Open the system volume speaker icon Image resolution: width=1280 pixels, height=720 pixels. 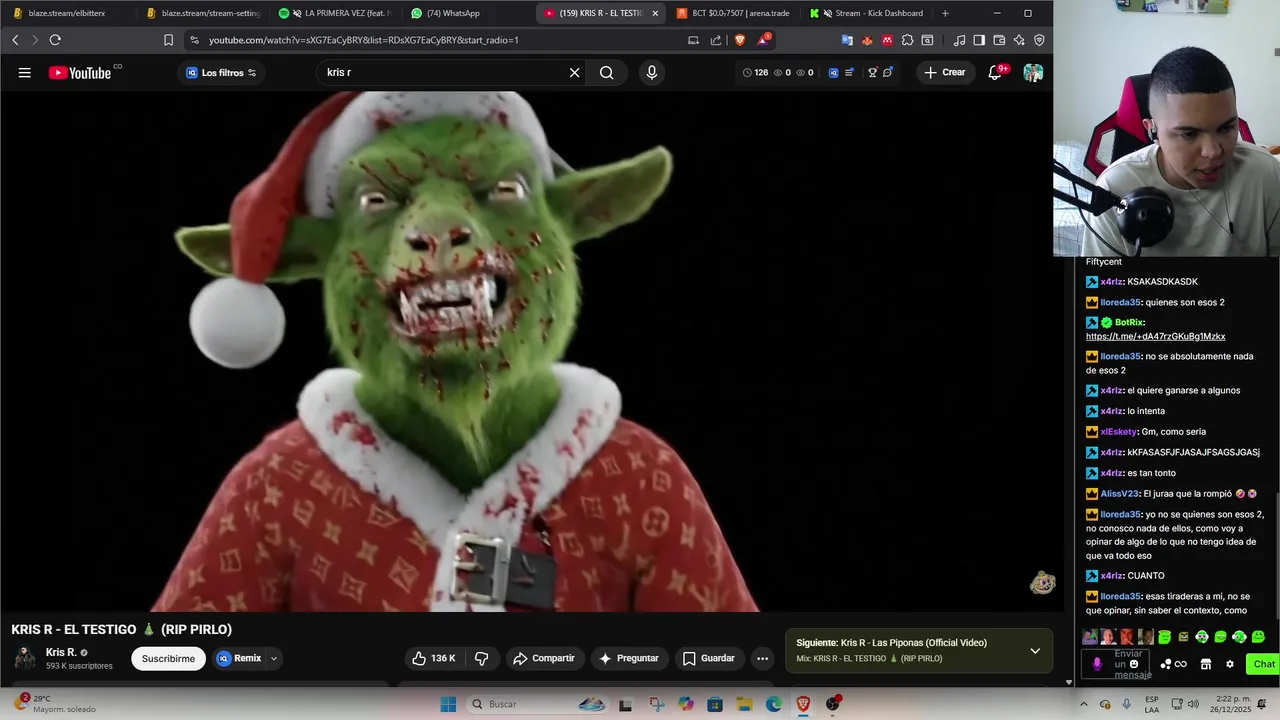(x=1193, y=704)
